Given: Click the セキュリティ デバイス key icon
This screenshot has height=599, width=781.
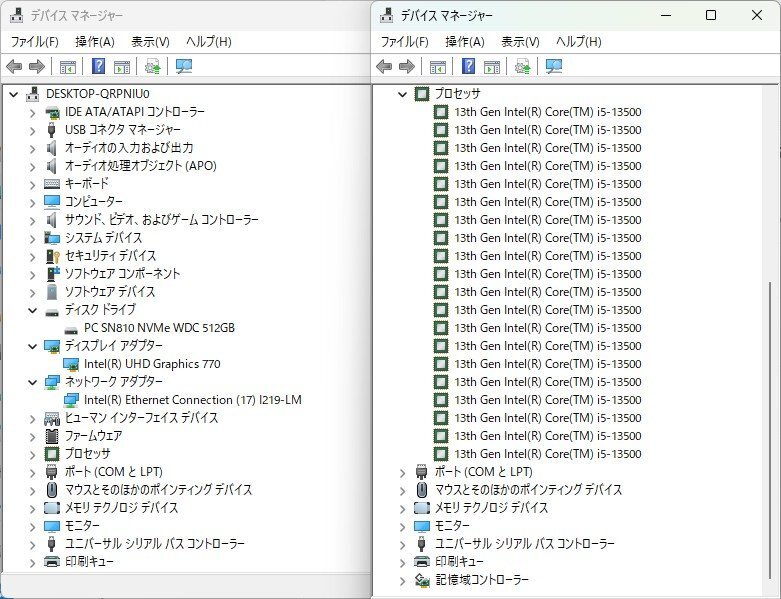Looking at the screenshot, I should (52, 256).
